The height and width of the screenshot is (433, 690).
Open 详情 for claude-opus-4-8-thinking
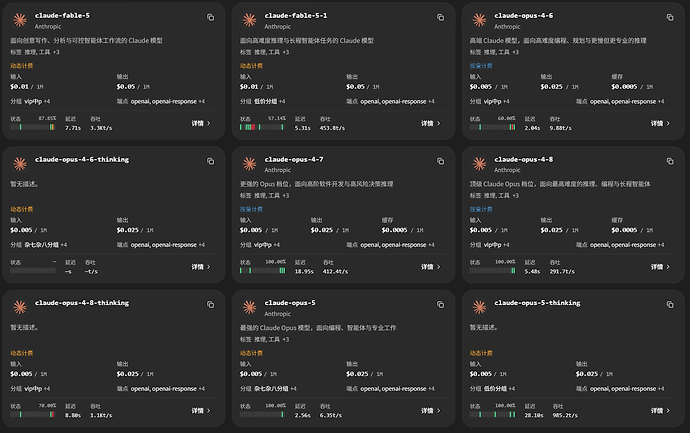pos(201,411)
